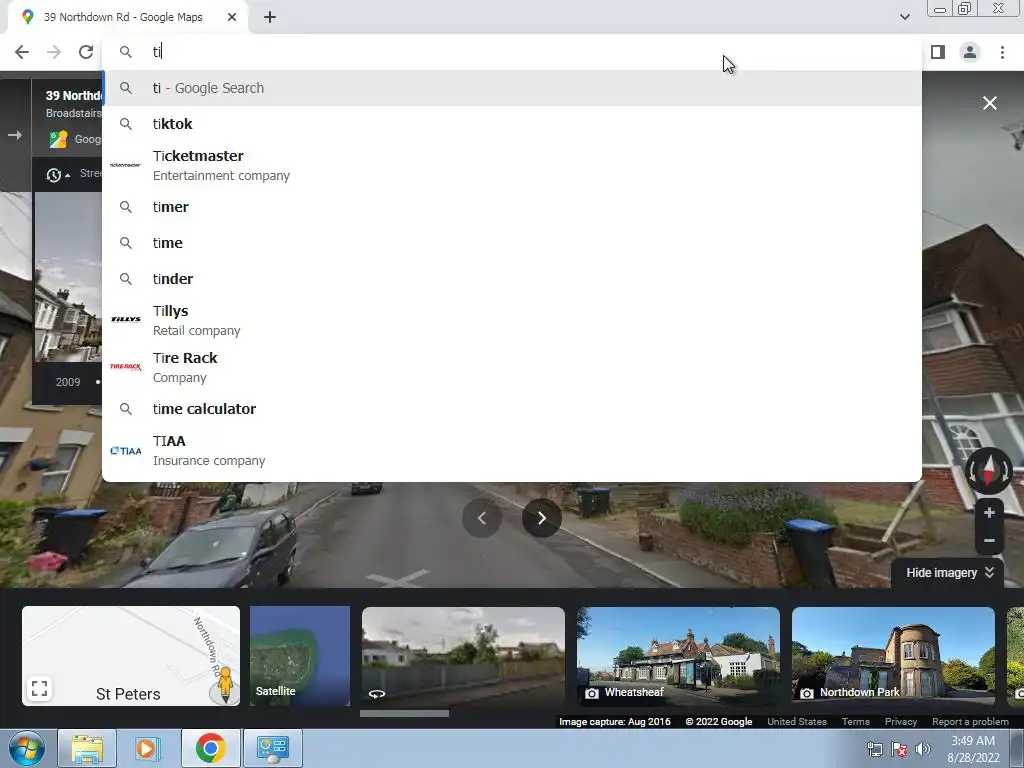
Task: Click the compass to reset orientation
Action: point(989,470)
